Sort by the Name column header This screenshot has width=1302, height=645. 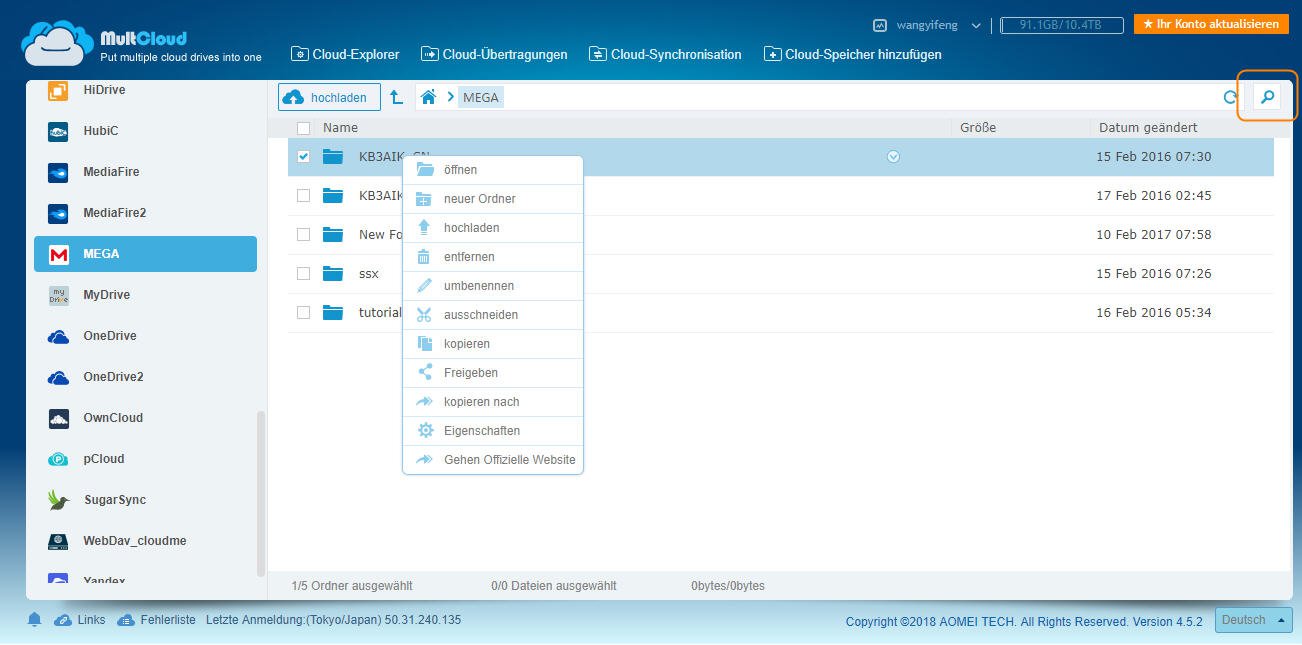tap(340, 128)
